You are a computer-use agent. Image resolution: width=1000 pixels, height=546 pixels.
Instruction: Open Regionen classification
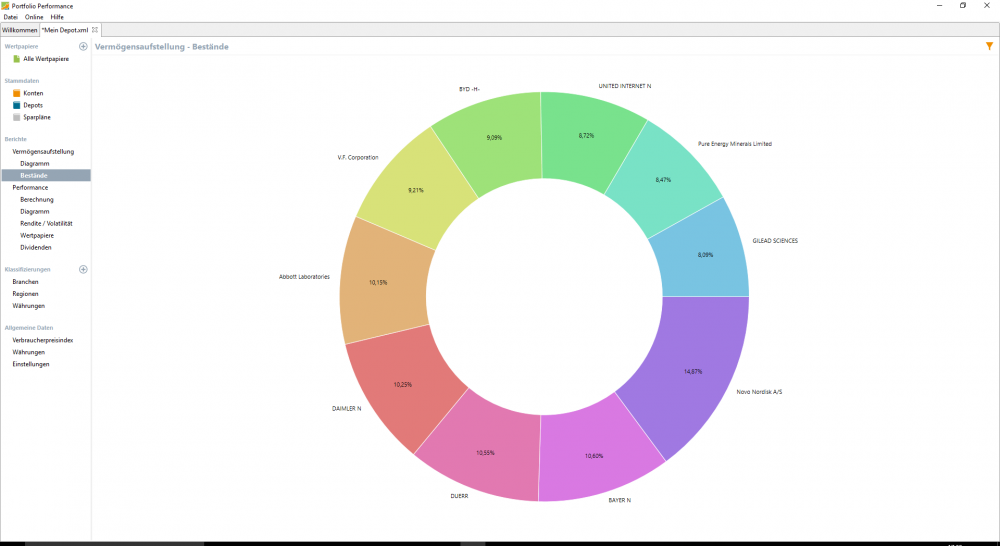26,294
